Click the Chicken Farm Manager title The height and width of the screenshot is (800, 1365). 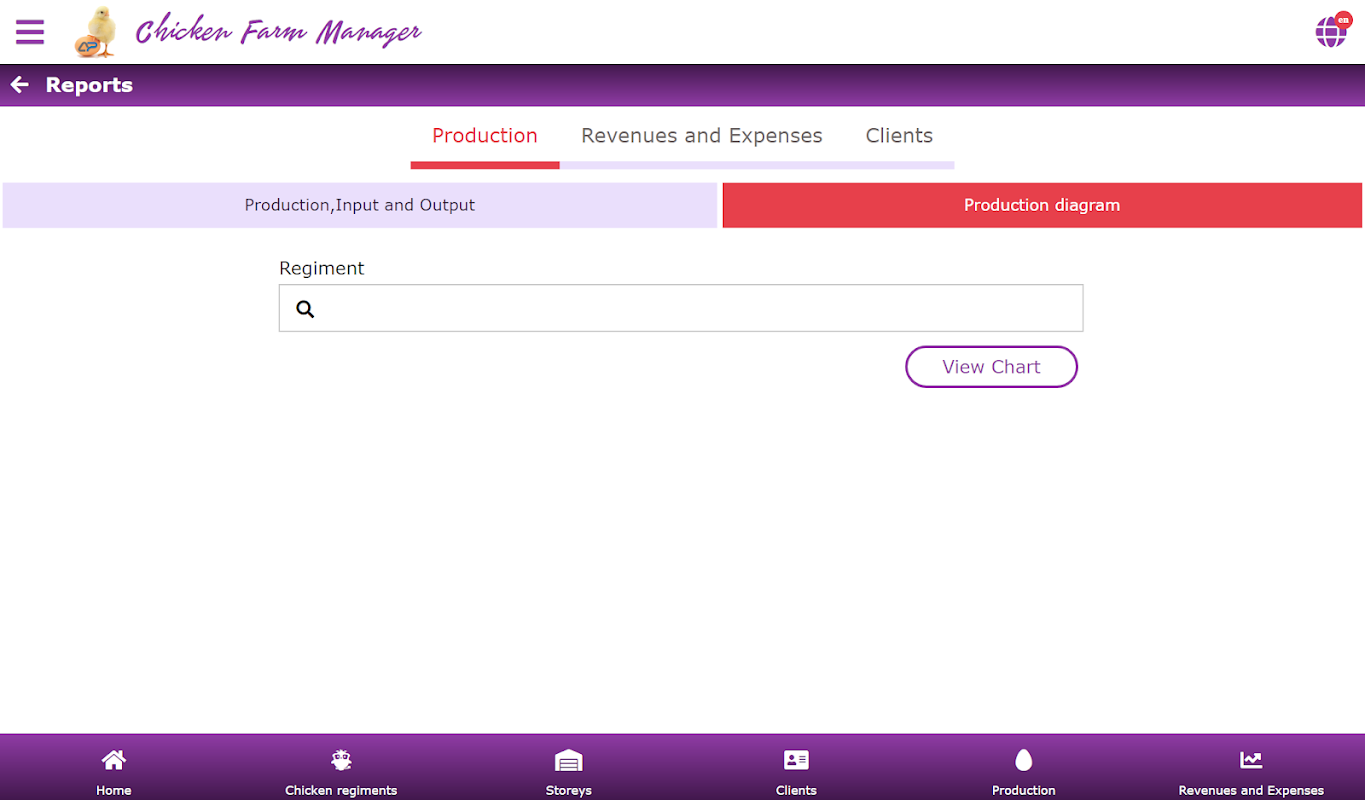coord(278,32)
